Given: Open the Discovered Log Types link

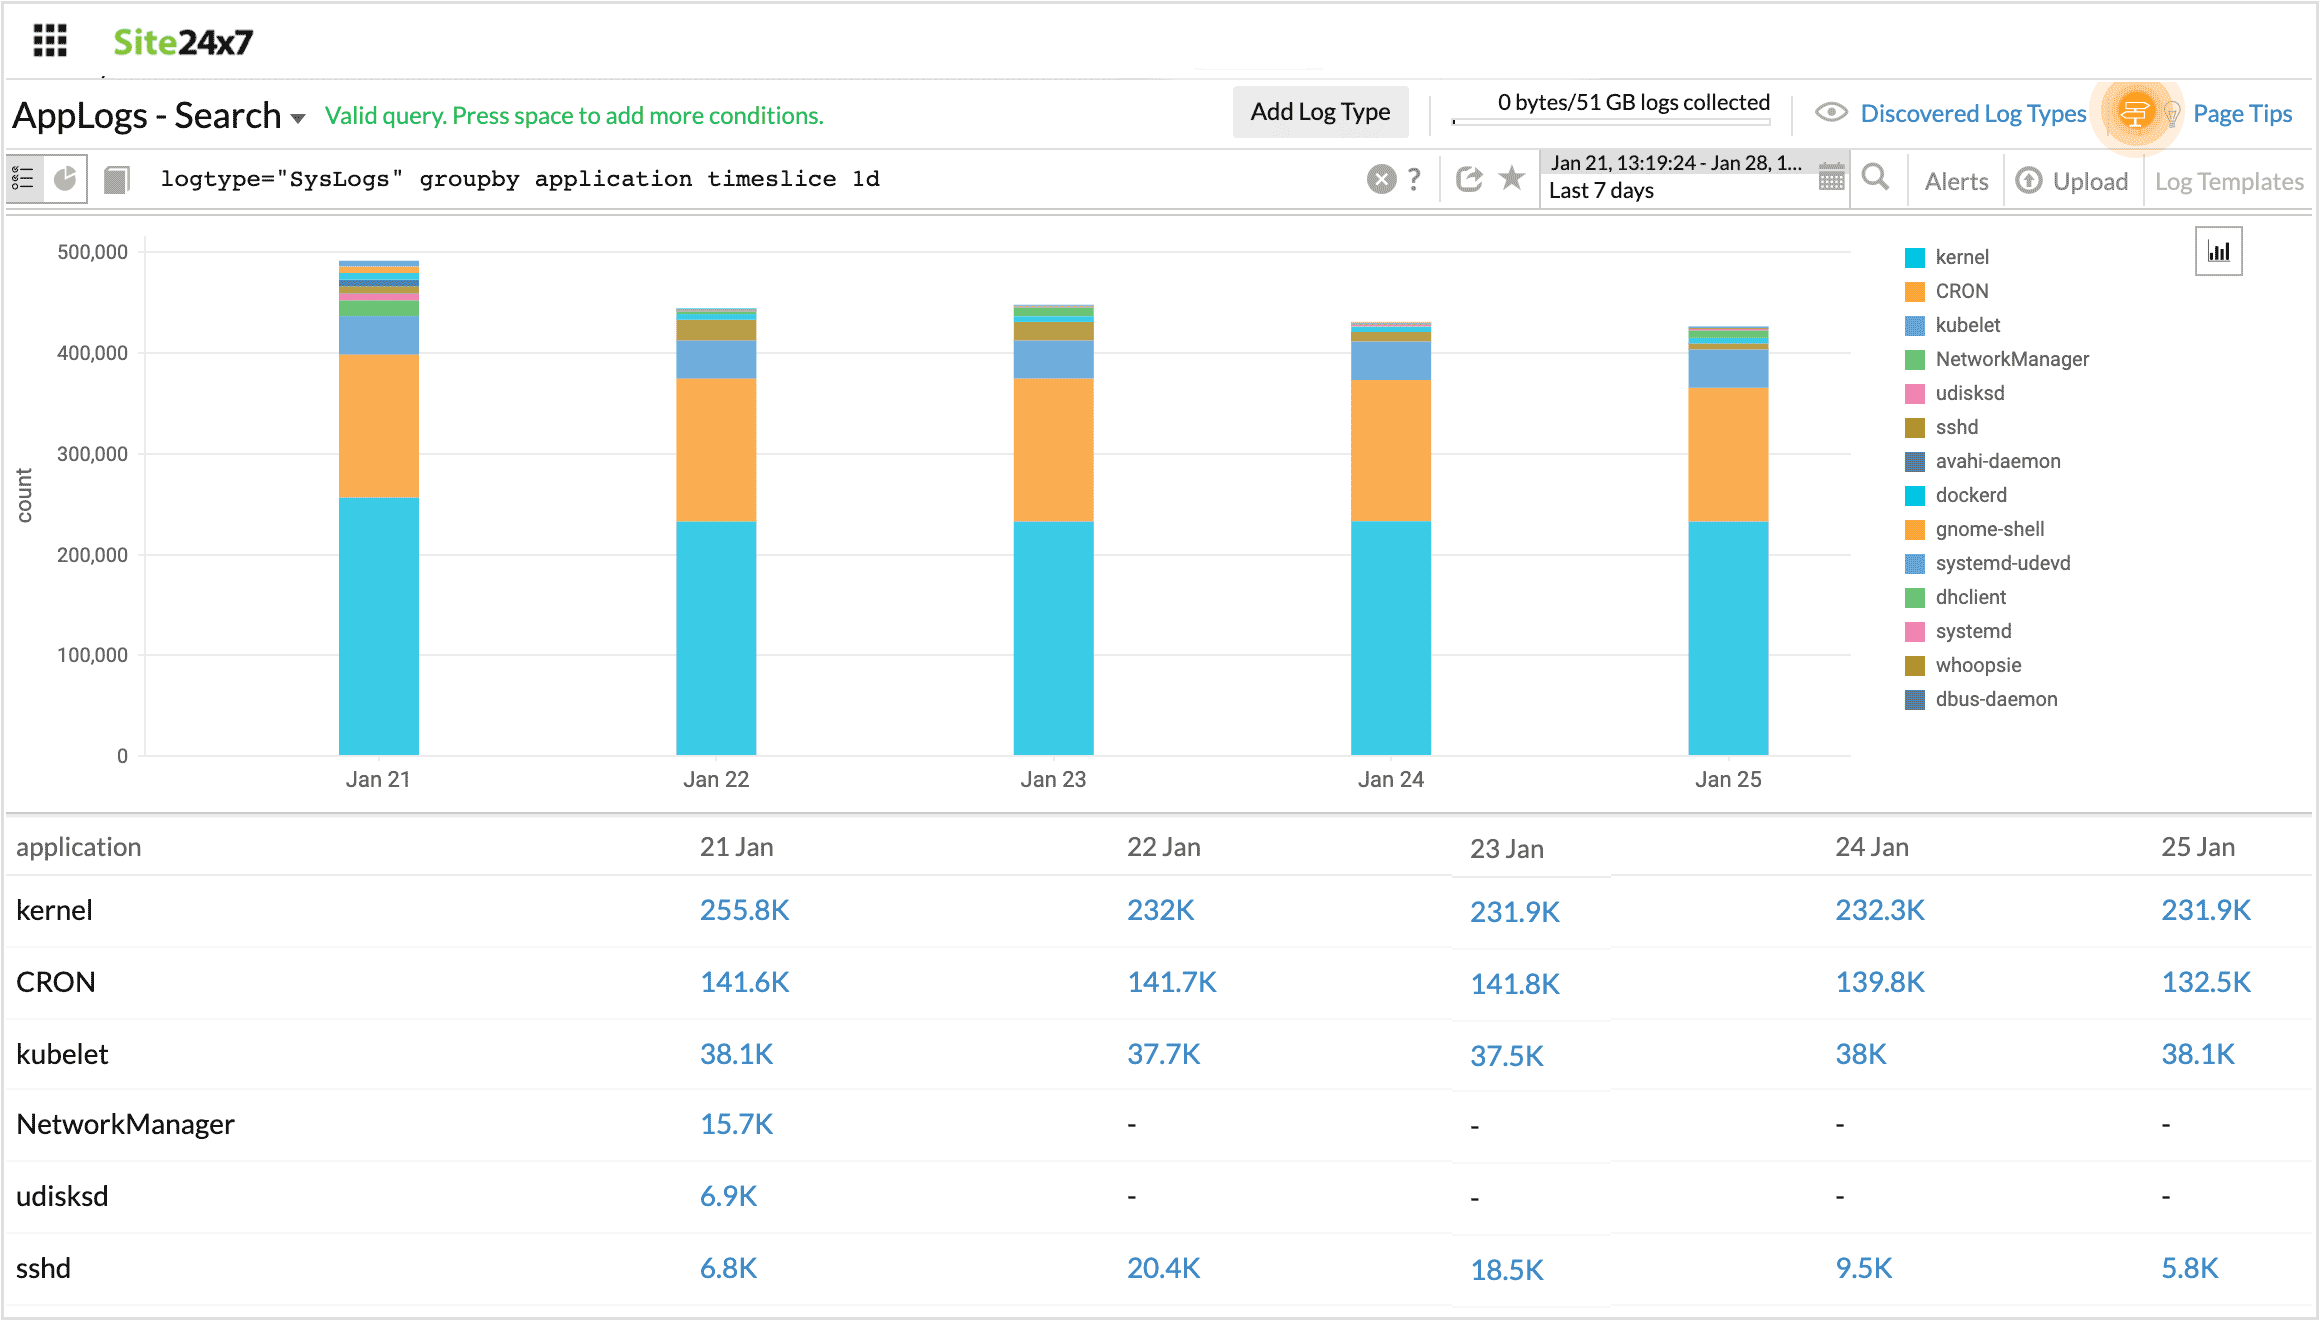Looking at the screenshot, I should (x=1972, y=113).
